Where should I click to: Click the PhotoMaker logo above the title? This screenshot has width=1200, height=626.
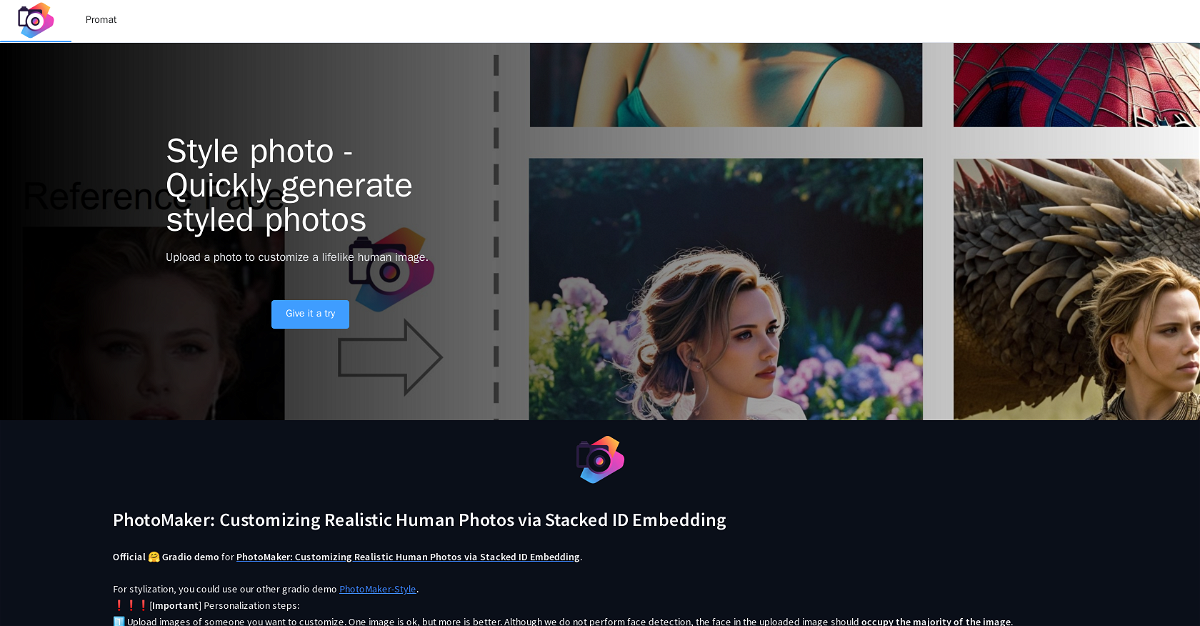[x=600, y=460]
